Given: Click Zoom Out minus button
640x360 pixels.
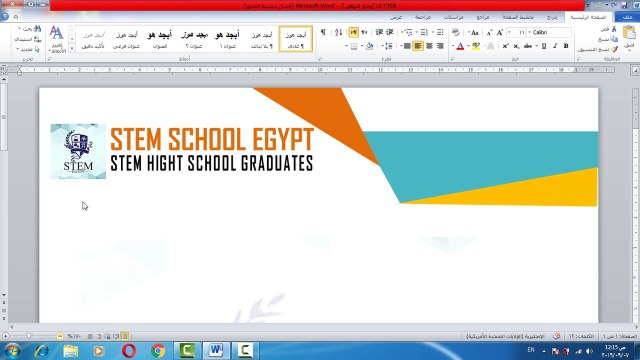Looking at the screenshot, I should (x=60, y=336).
